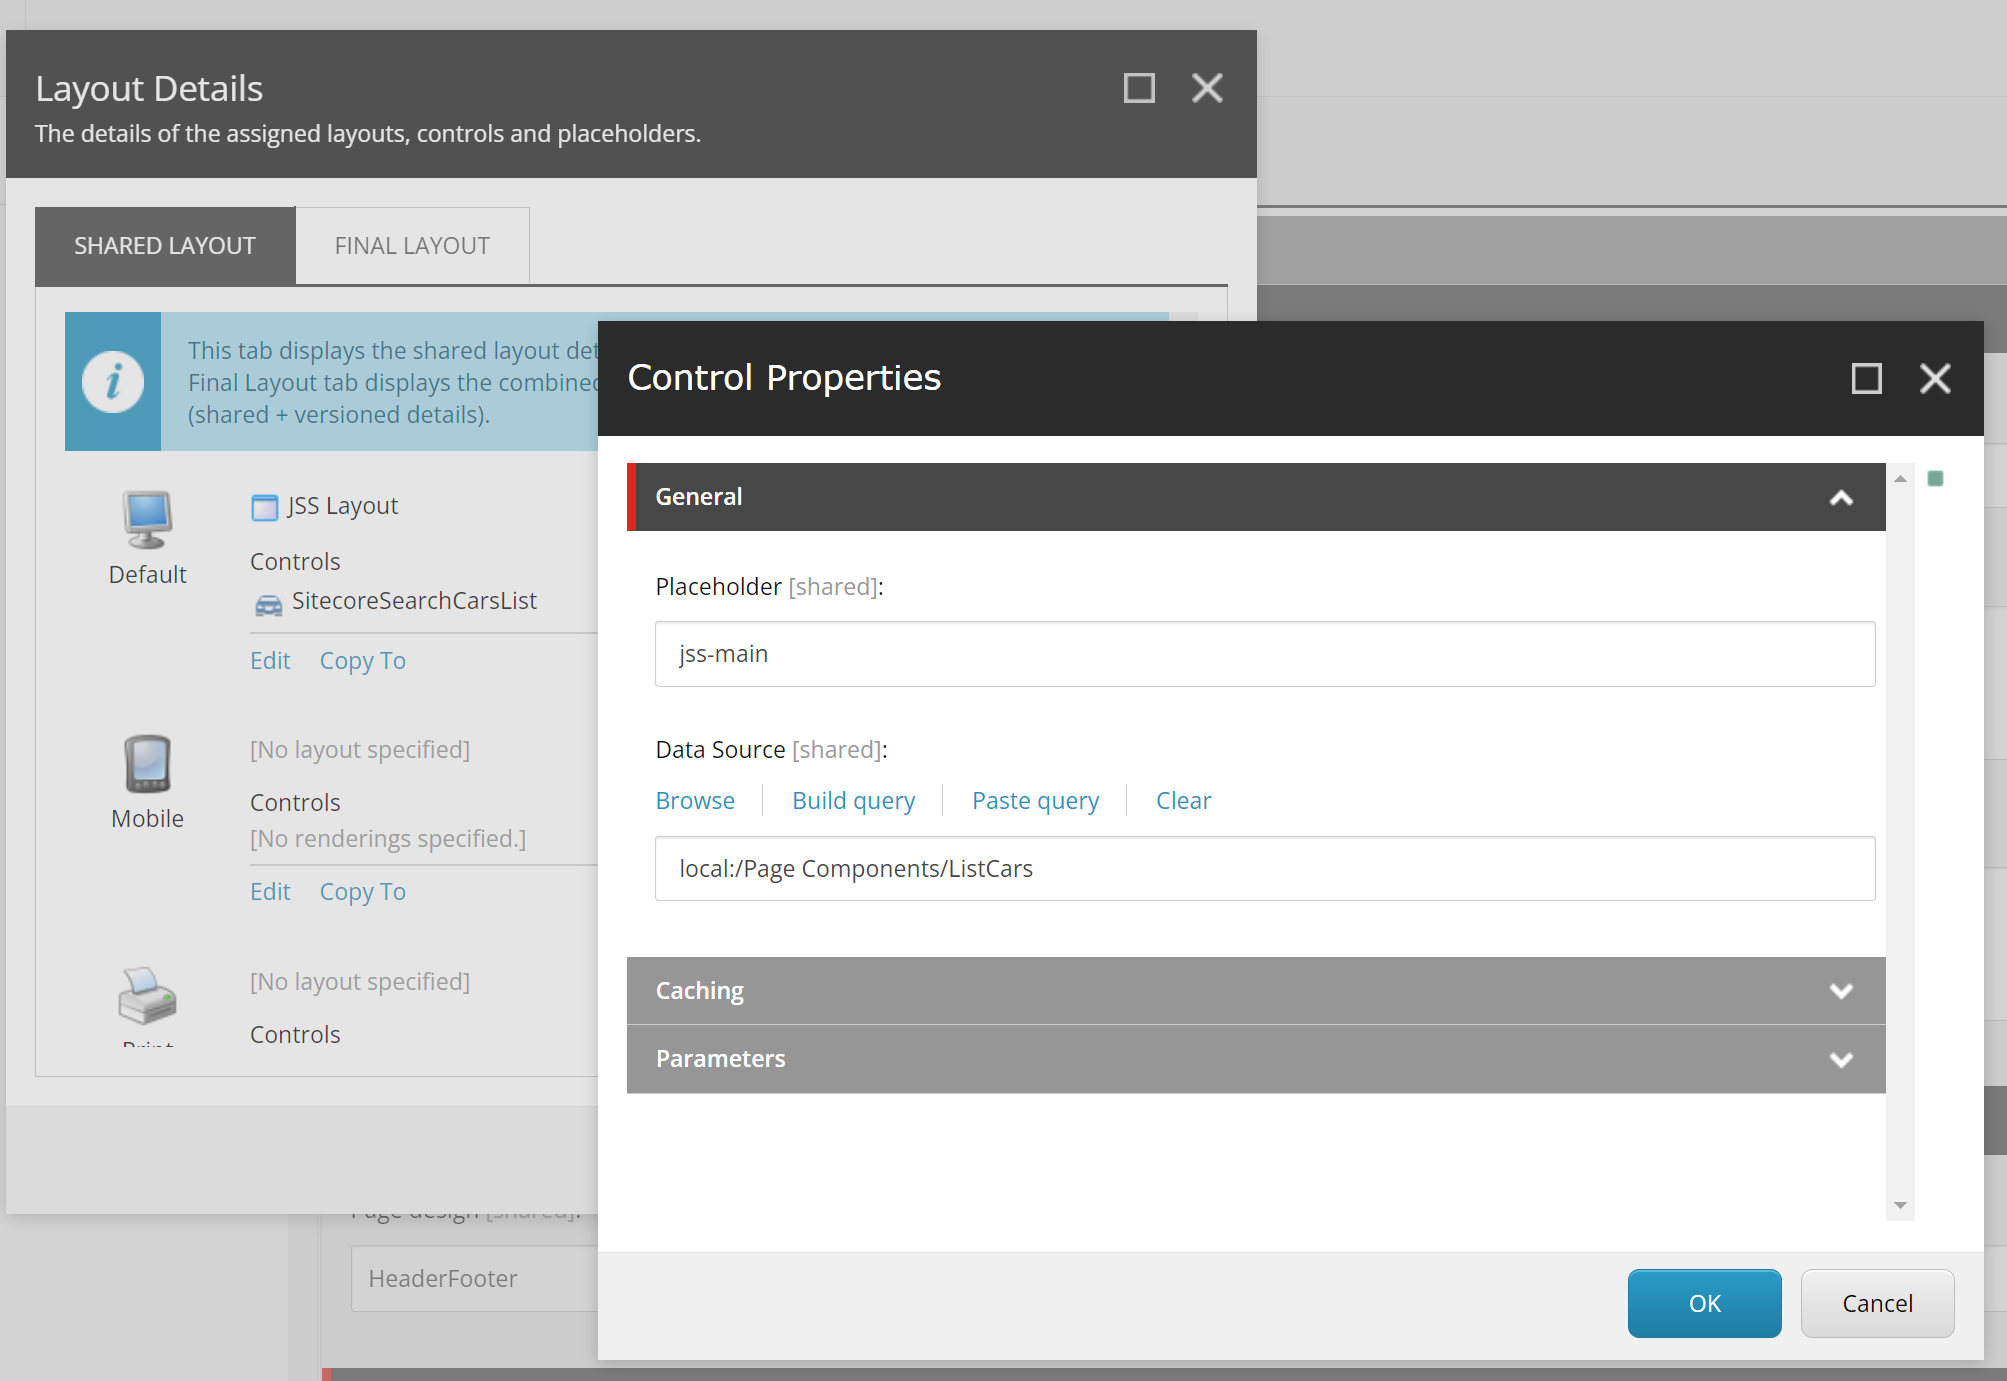Click the Mobile device icon
The width and height of the screenshot is (2007, 1381).
(x=147, y=764)
